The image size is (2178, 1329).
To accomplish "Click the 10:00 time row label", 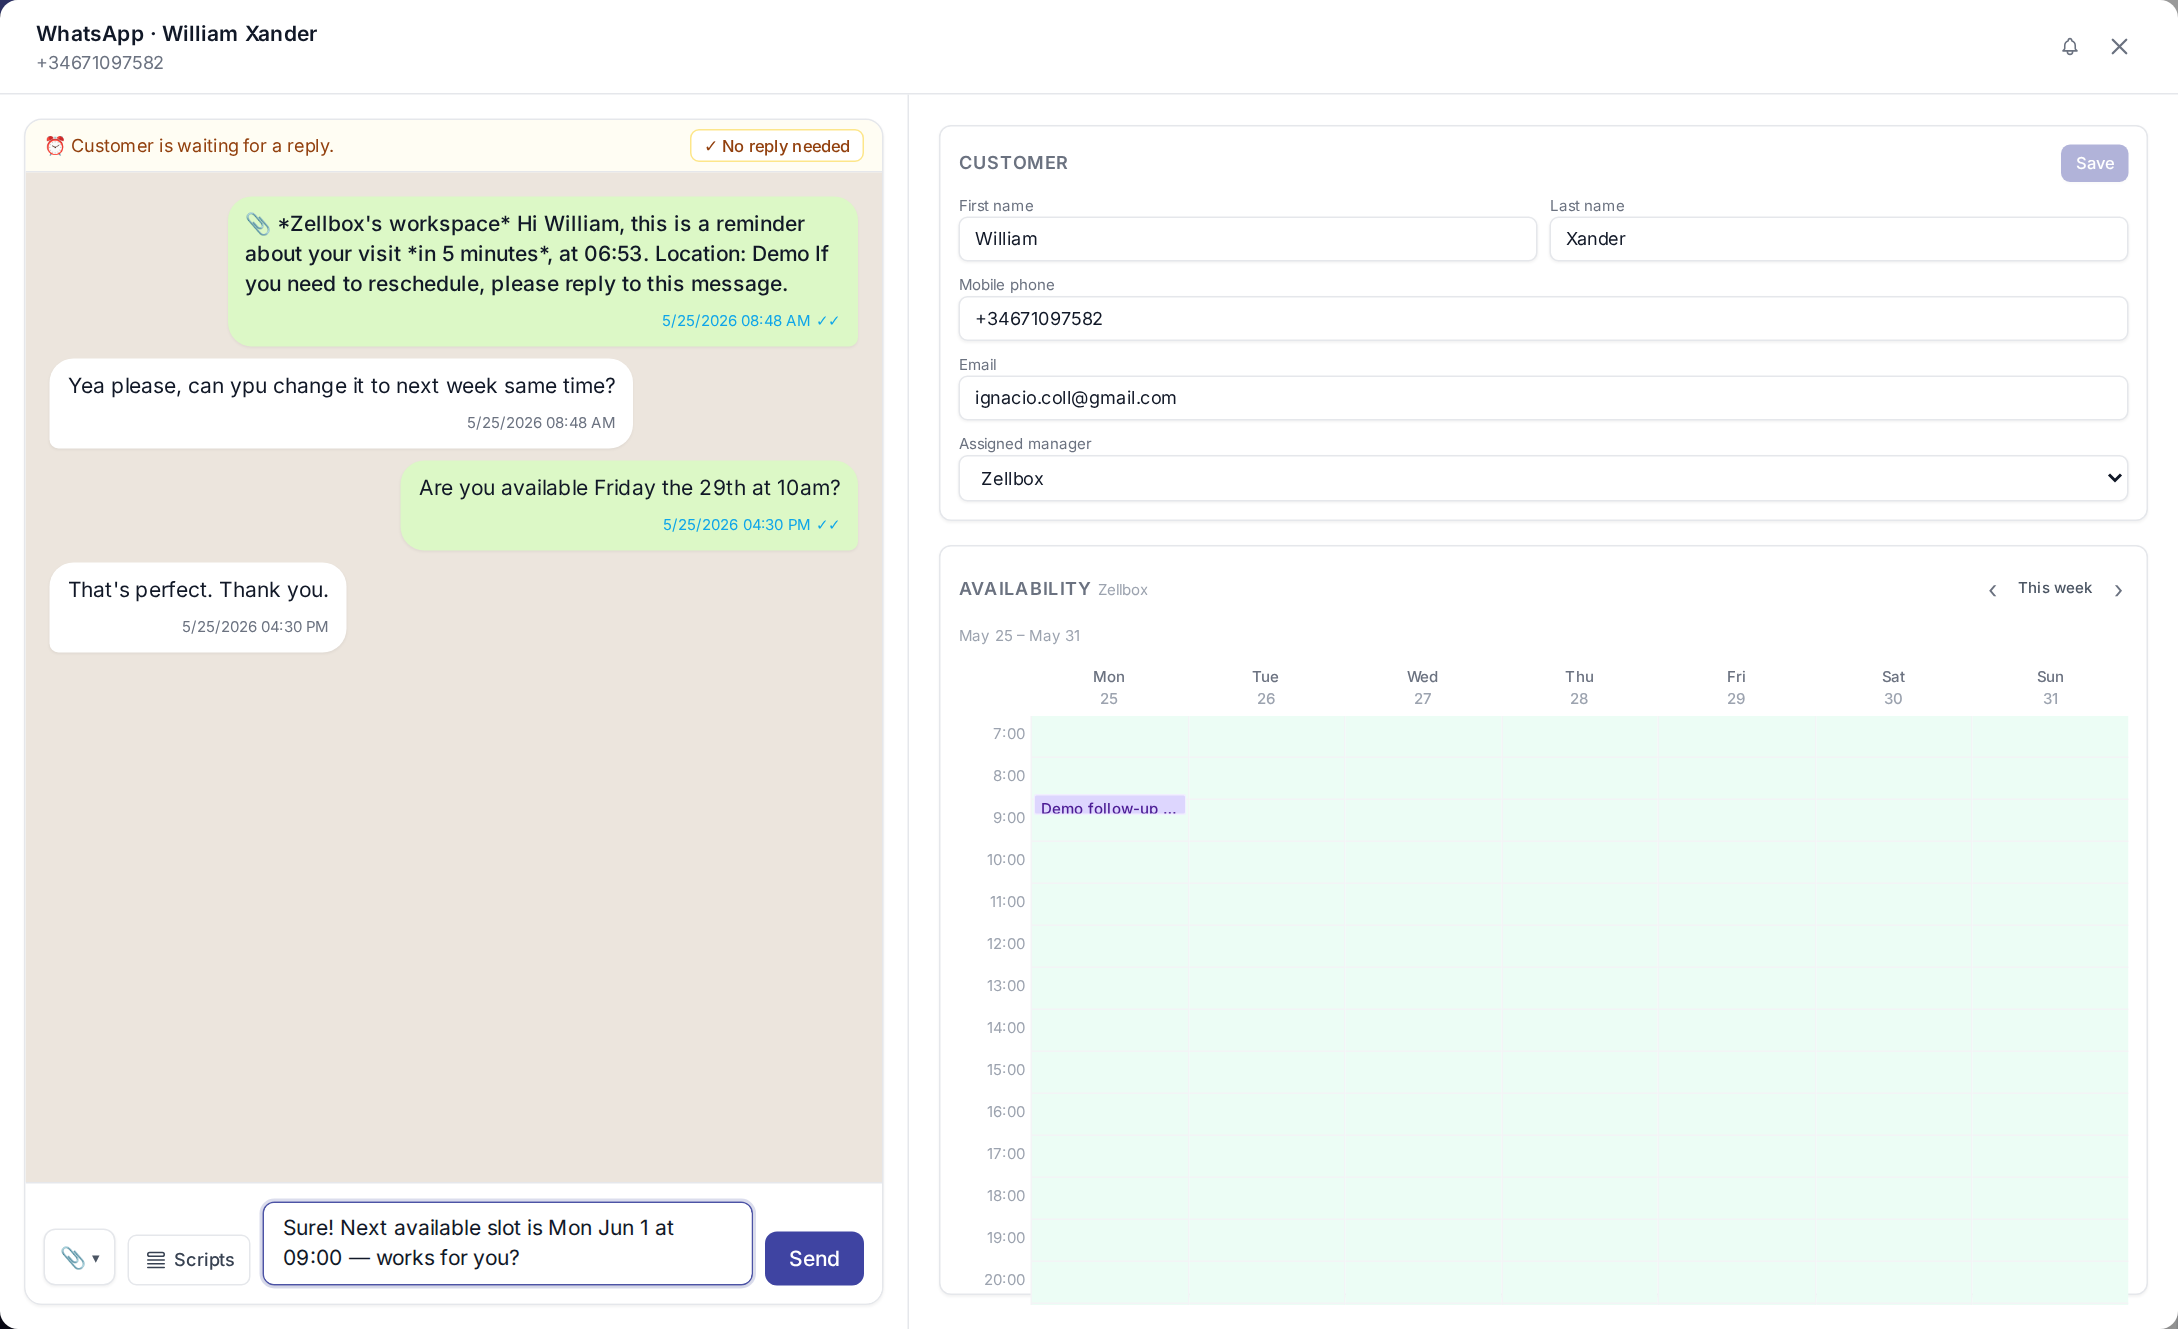I will point(1006,860).
